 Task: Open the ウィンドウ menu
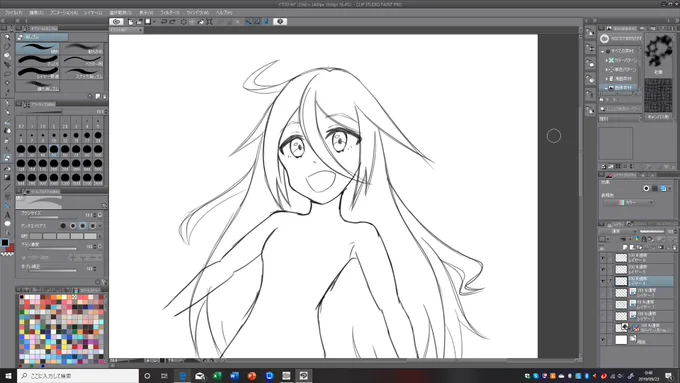(197, 13)
